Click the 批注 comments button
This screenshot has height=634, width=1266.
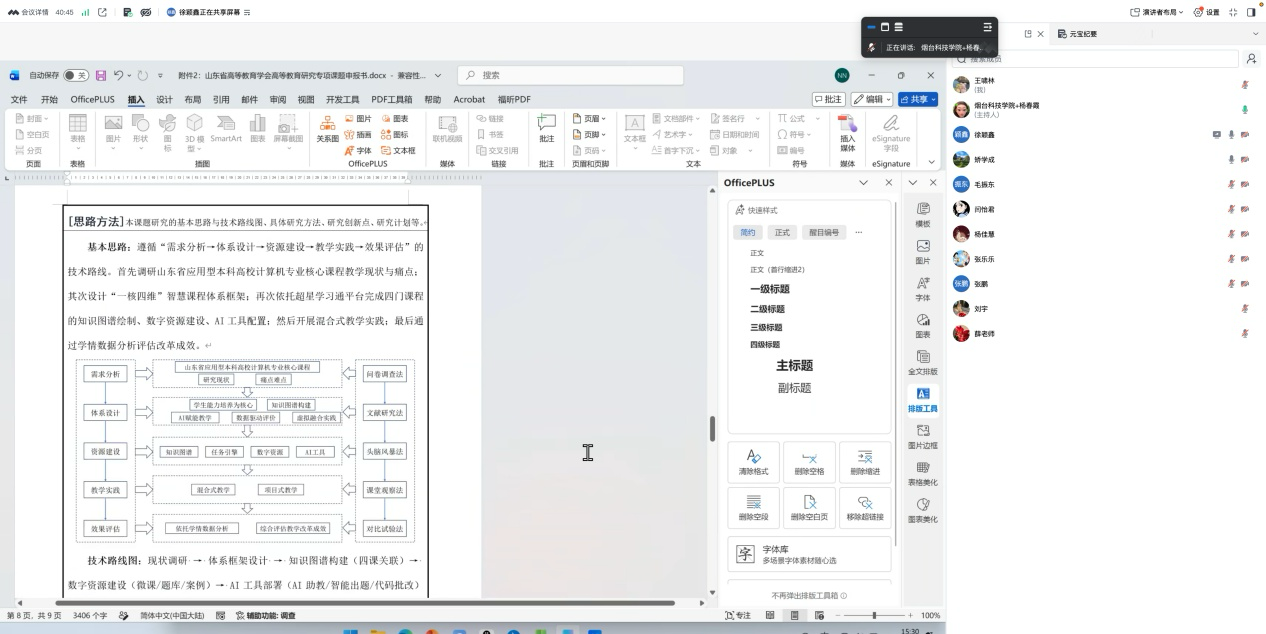(x=828, y=99)
